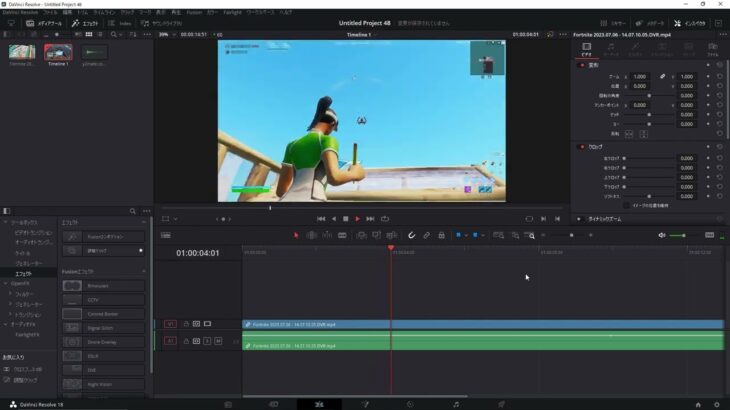This screenshot has height=410, width=730.
Task: Switch to the Video tab in Inspector
Action: click(586, 48)
